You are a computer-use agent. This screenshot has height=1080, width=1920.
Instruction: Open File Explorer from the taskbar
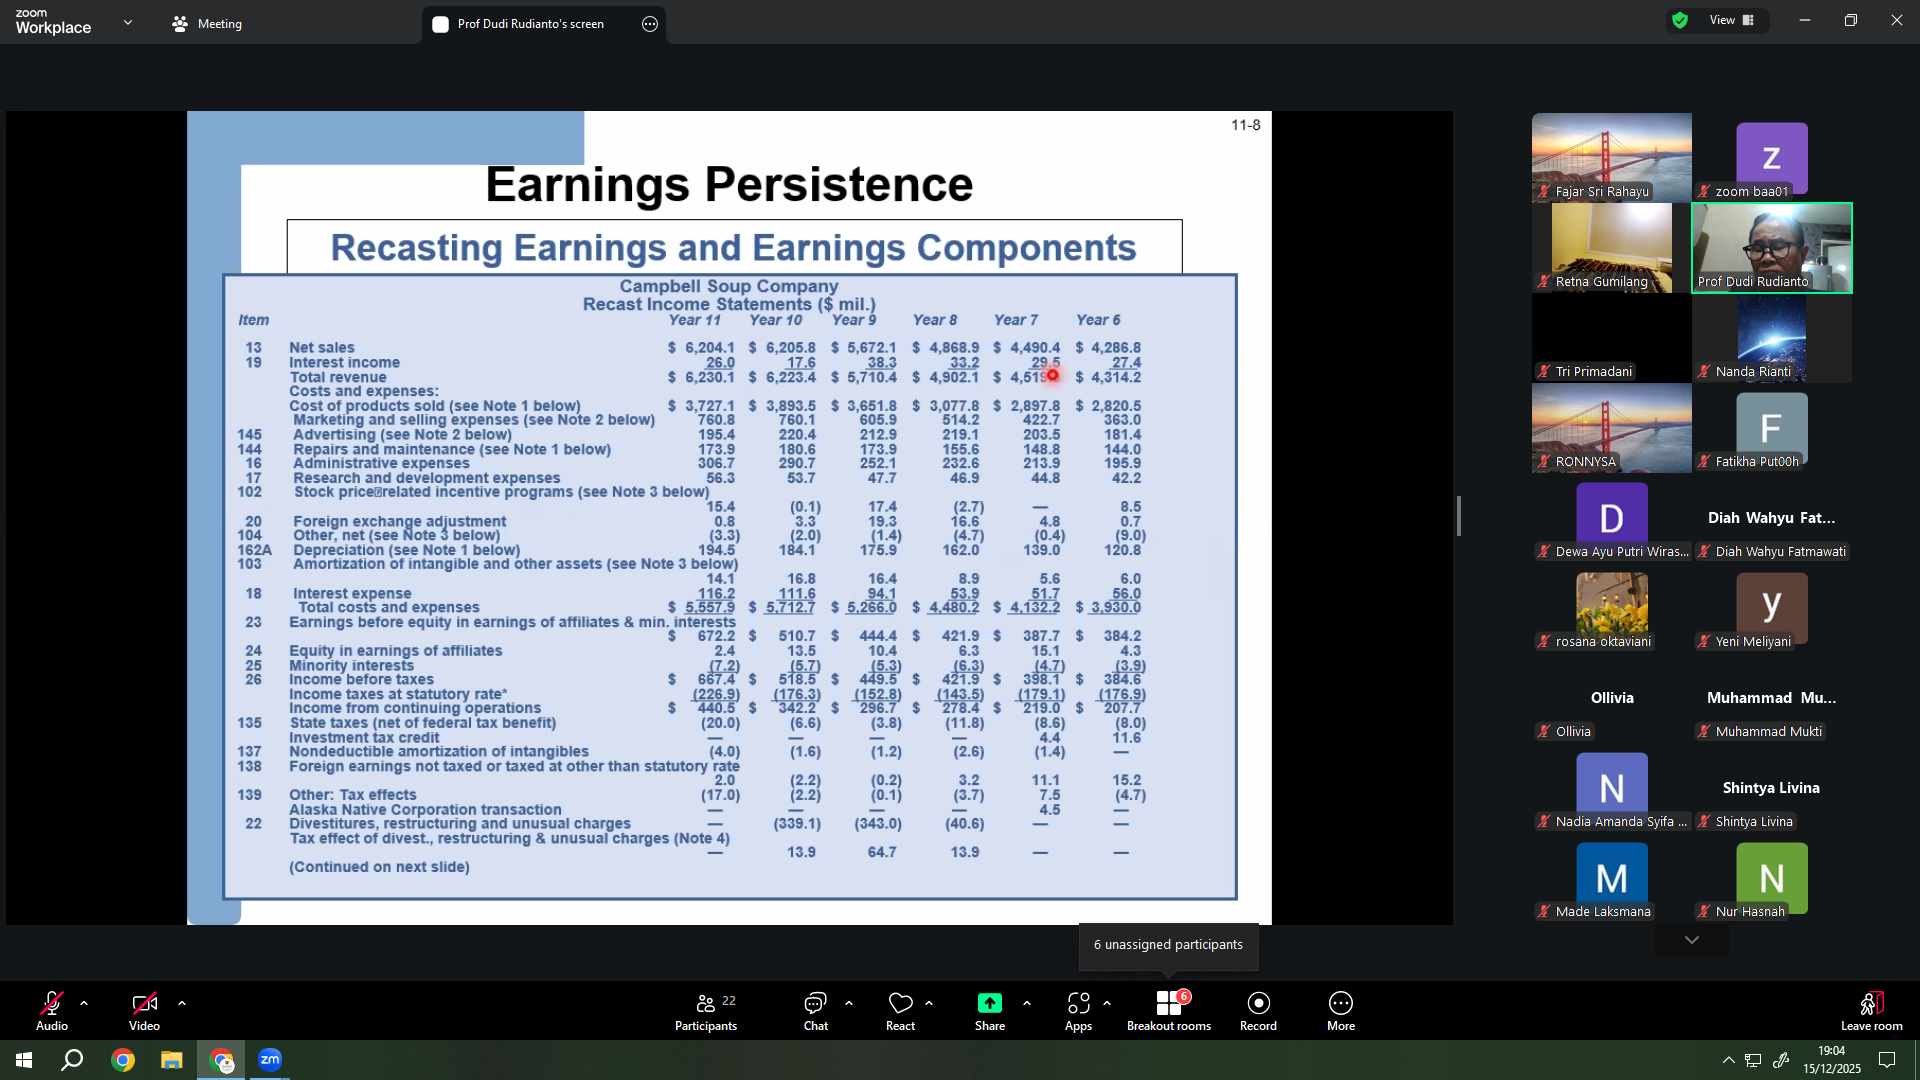172,1060
